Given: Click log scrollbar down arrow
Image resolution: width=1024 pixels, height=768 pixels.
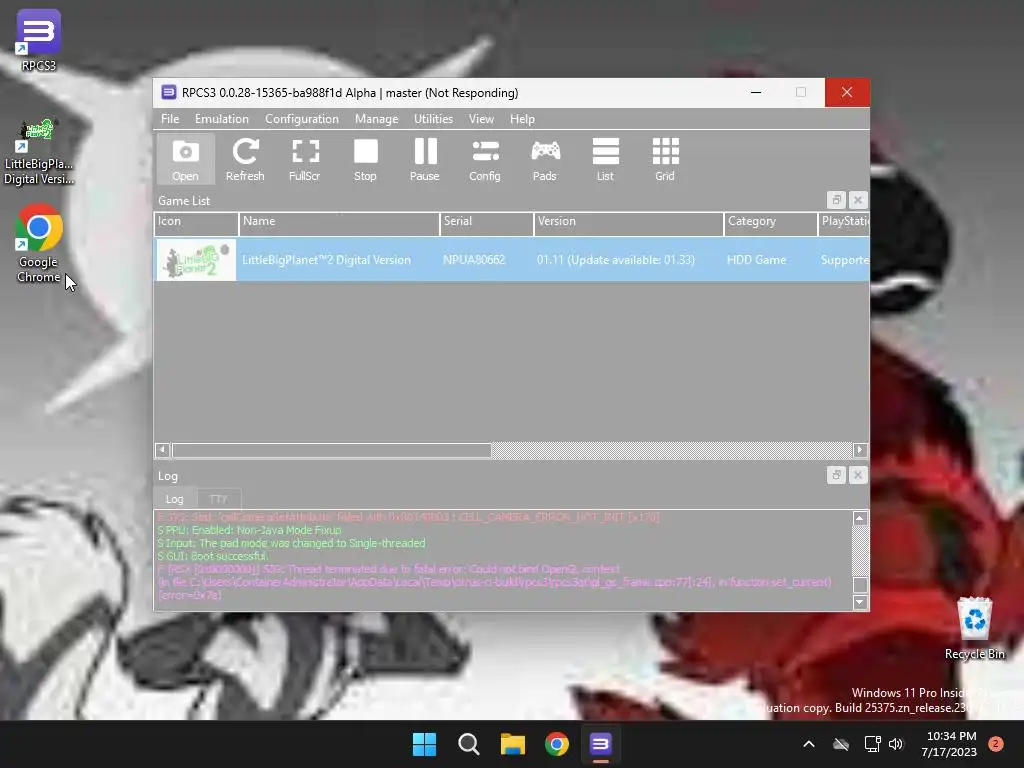Looking at the screenshot, I should coord(860,602).
